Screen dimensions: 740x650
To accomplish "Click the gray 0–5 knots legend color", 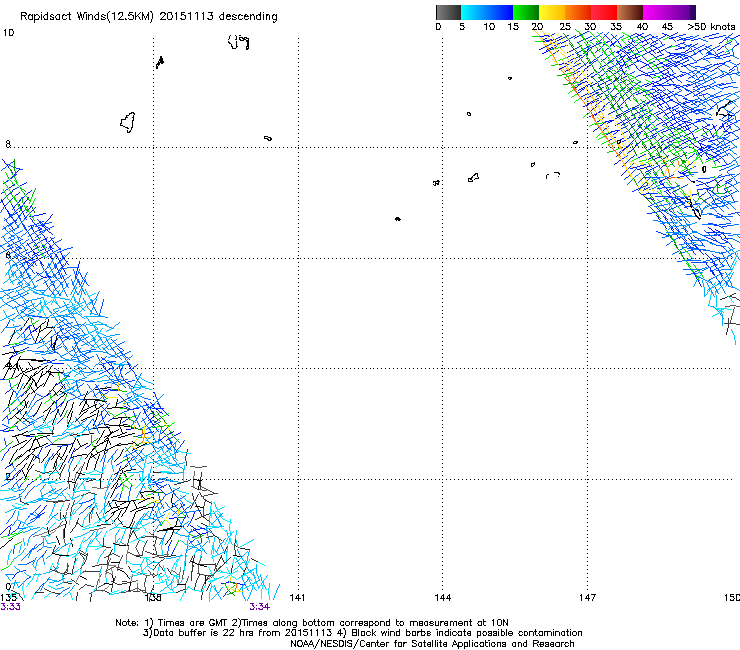I will (x=448, y=12).
